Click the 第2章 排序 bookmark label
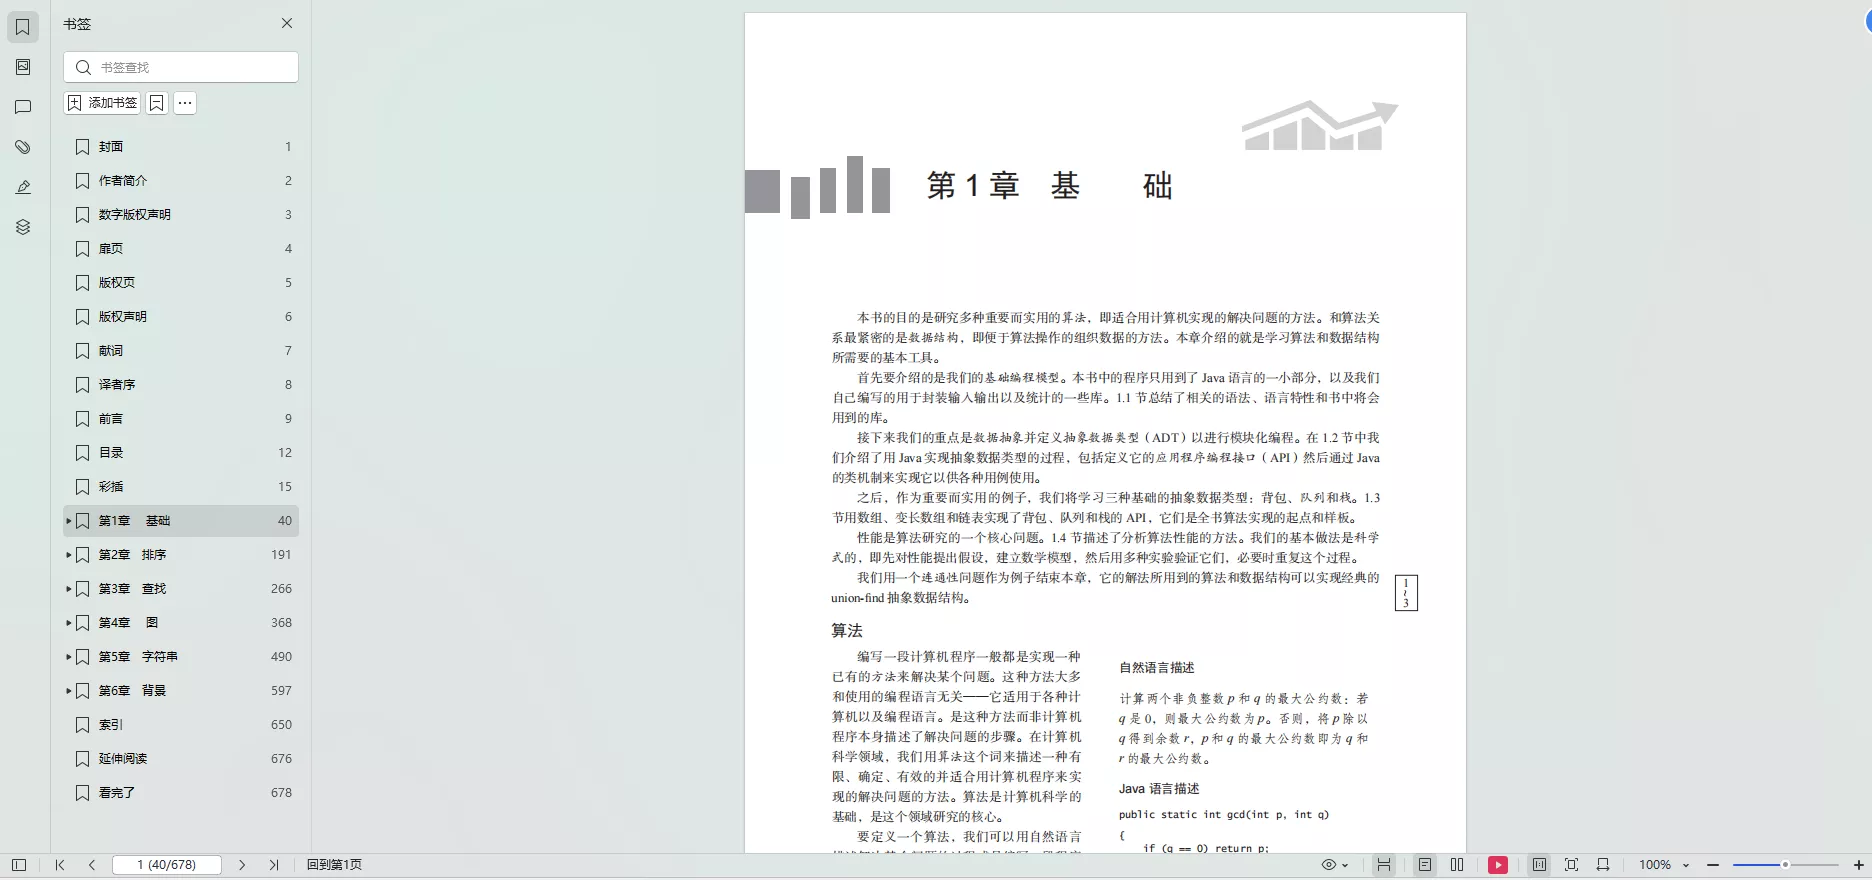Screen dimensions: 1872x880 [x=132, y=555]
